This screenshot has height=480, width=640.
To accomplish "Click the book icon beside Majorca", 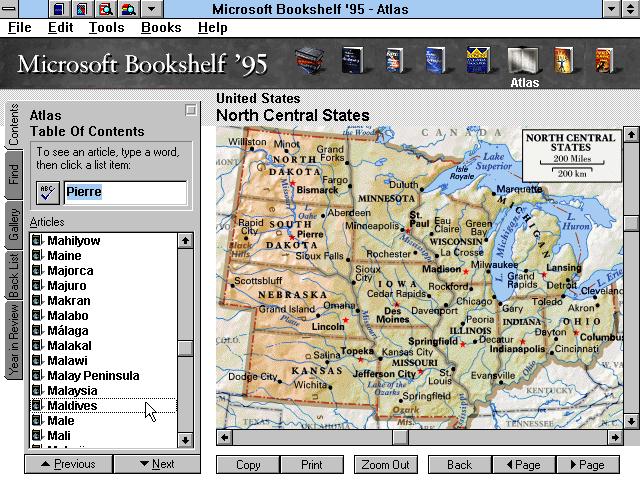I will pos(37,270).
